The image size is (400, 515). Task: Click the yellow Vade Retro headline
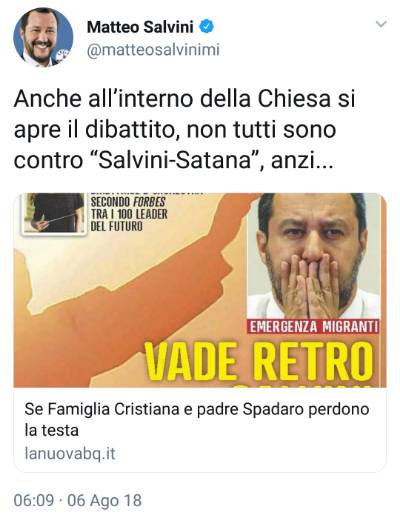click(259, 361)
